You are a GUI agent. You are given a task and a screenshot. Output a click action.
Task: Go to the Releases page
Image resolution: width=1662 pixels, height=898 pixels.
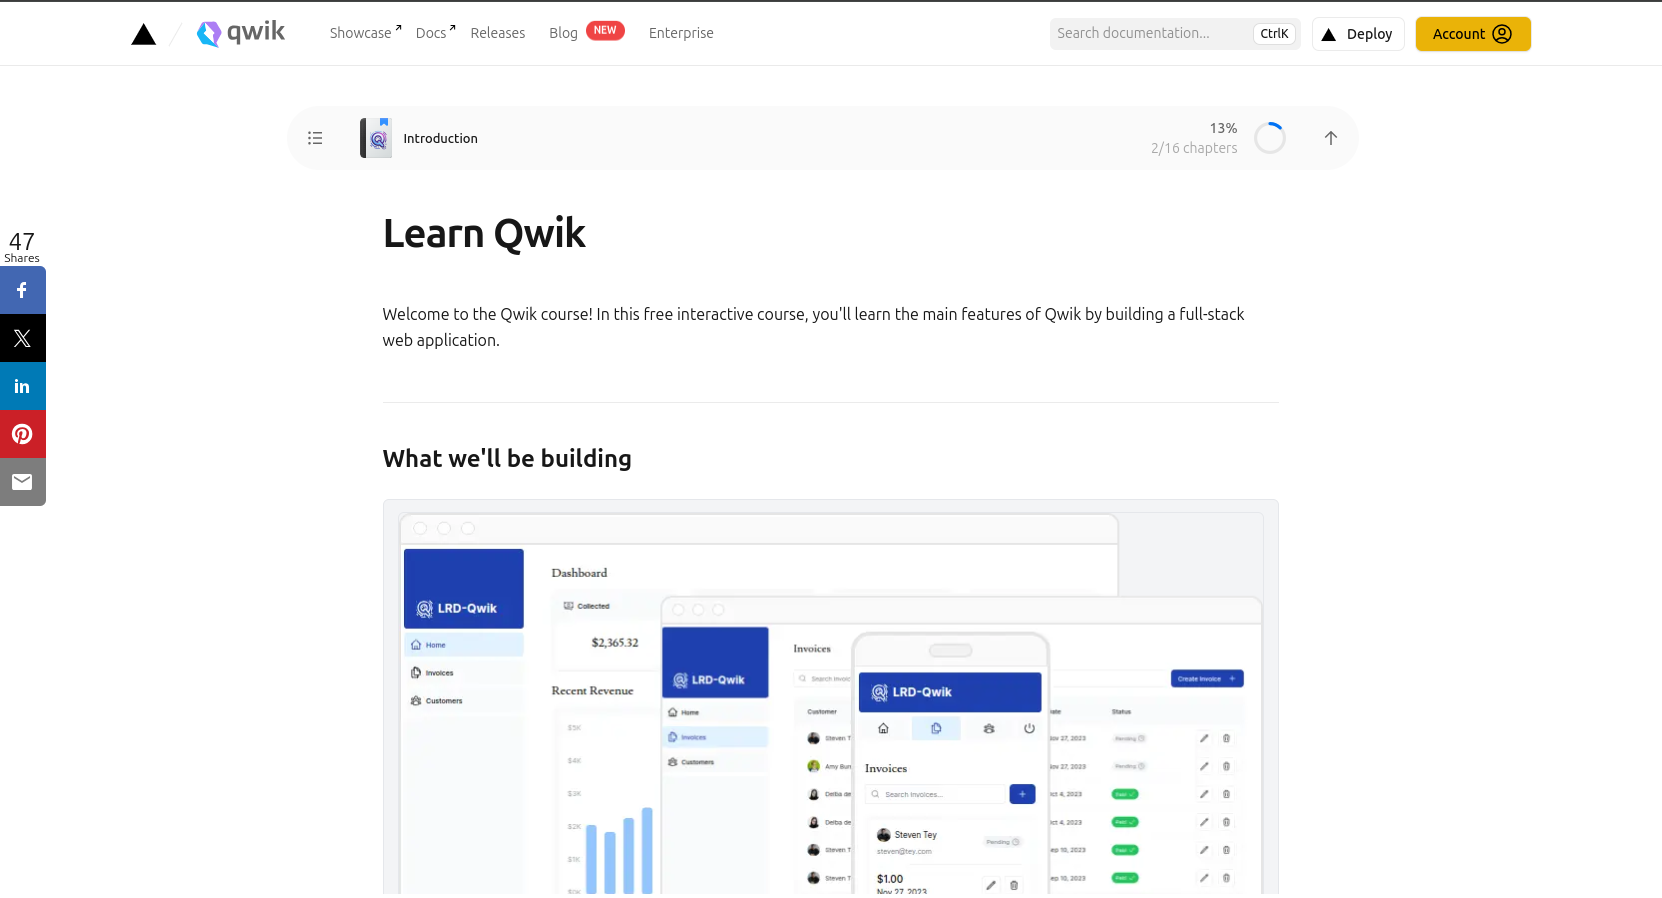pyautogui.click(x=498, y=33)
